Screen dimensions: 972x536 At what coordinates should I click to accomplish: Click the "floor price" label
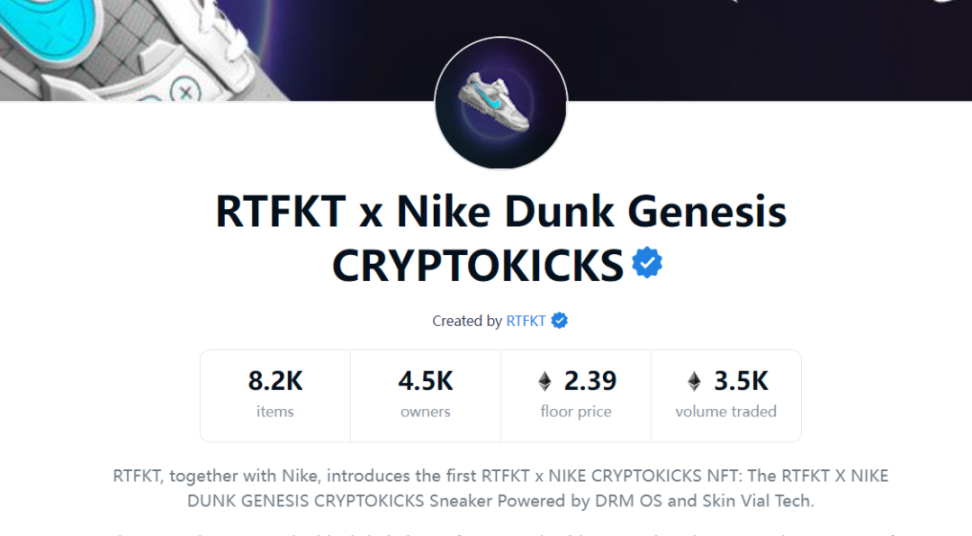tap(575, 411)
